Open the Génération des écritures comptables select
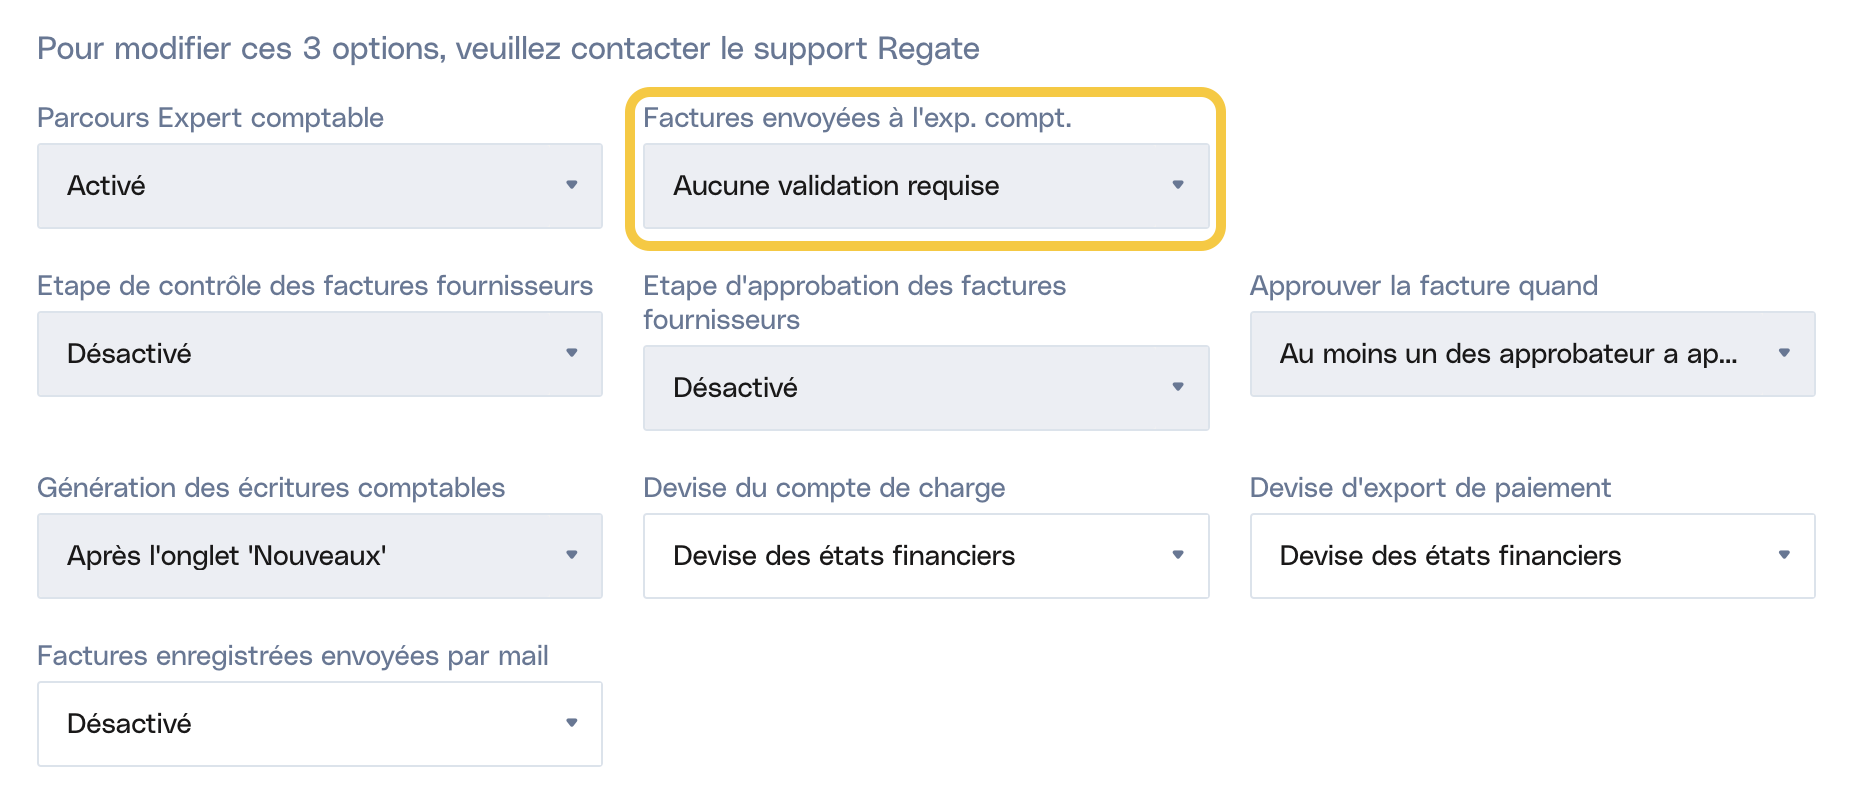 pos(300,556)
